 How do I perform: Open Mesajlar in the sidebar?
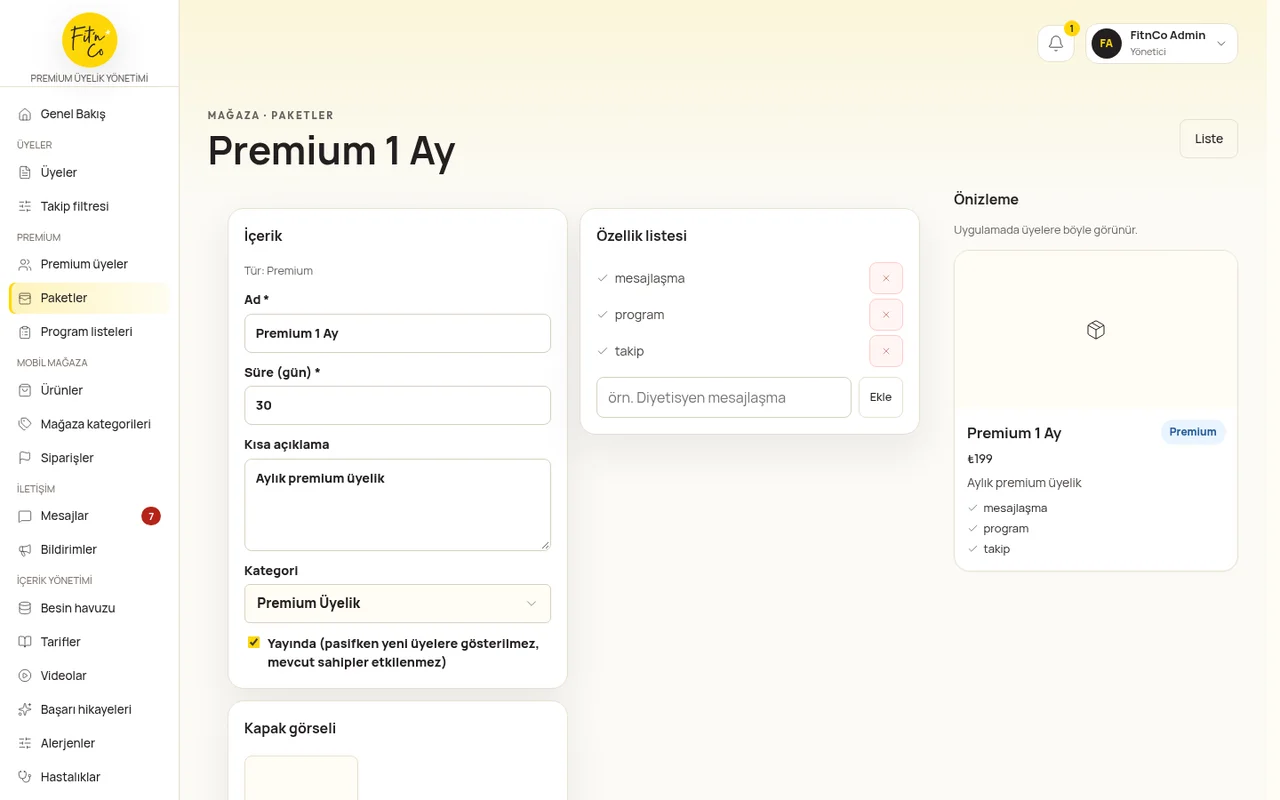click(x=89, y=516)
